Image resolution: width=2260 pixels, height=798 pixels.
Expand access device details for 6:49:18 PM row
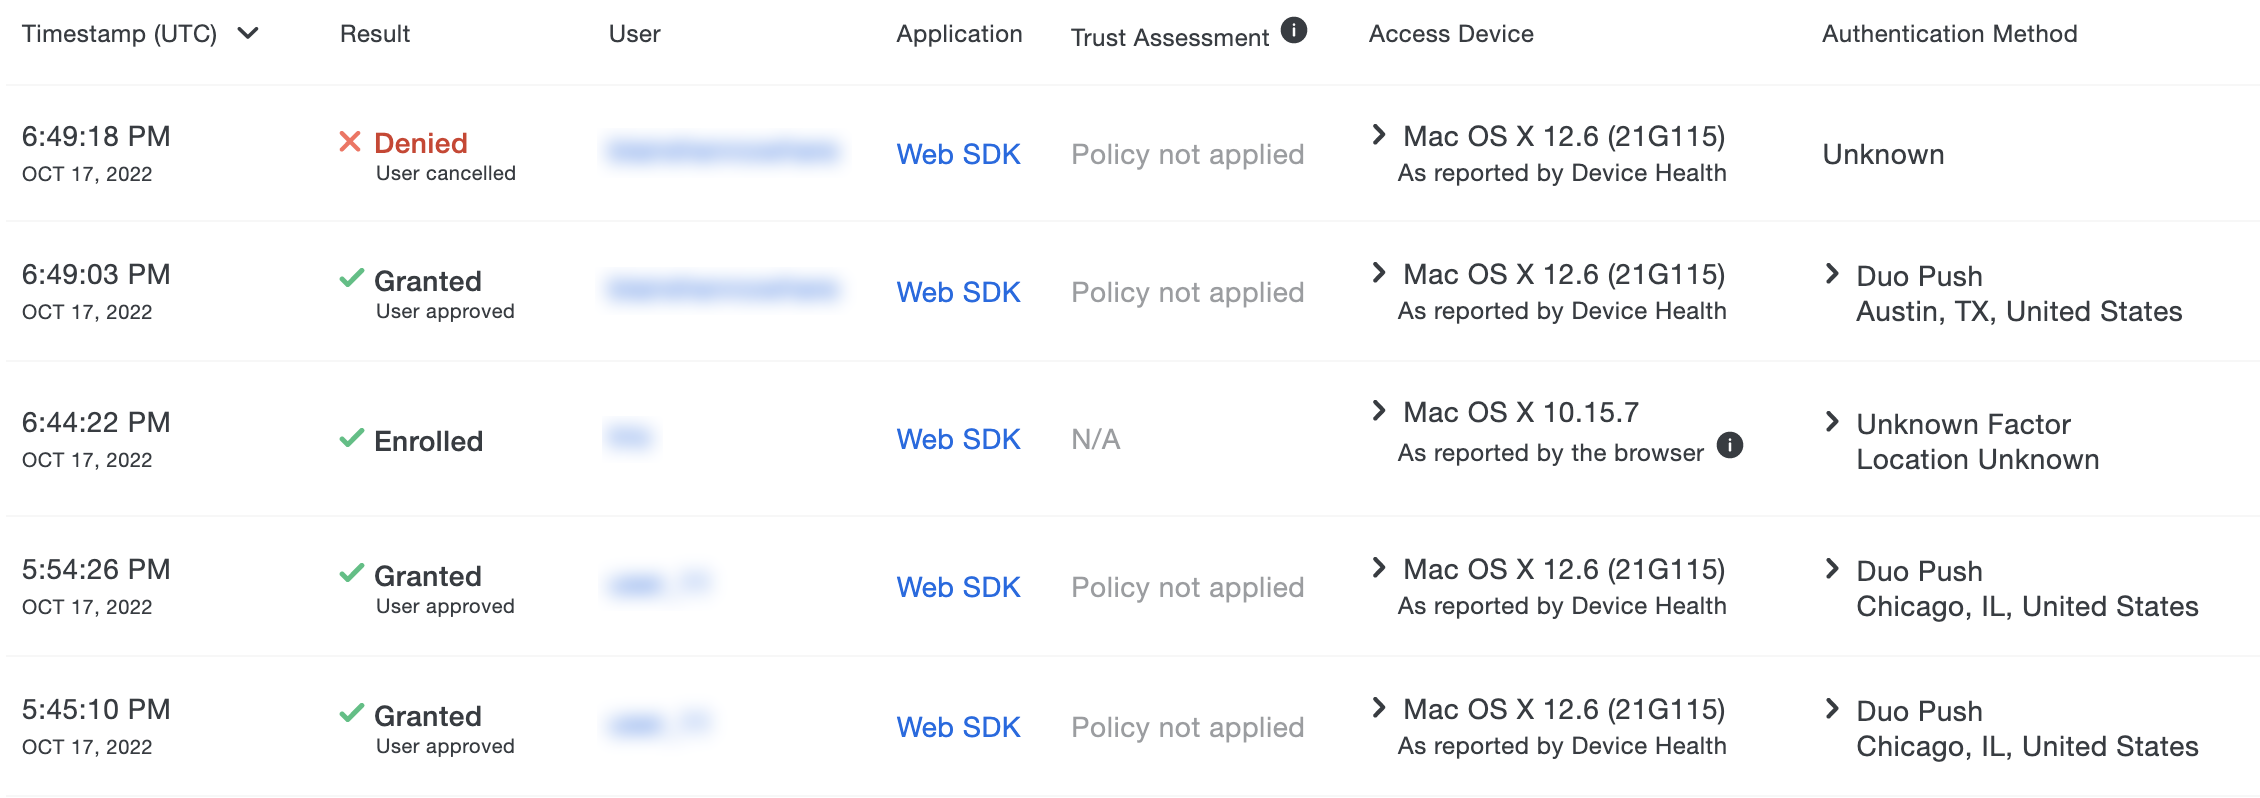pos(1380,135)
